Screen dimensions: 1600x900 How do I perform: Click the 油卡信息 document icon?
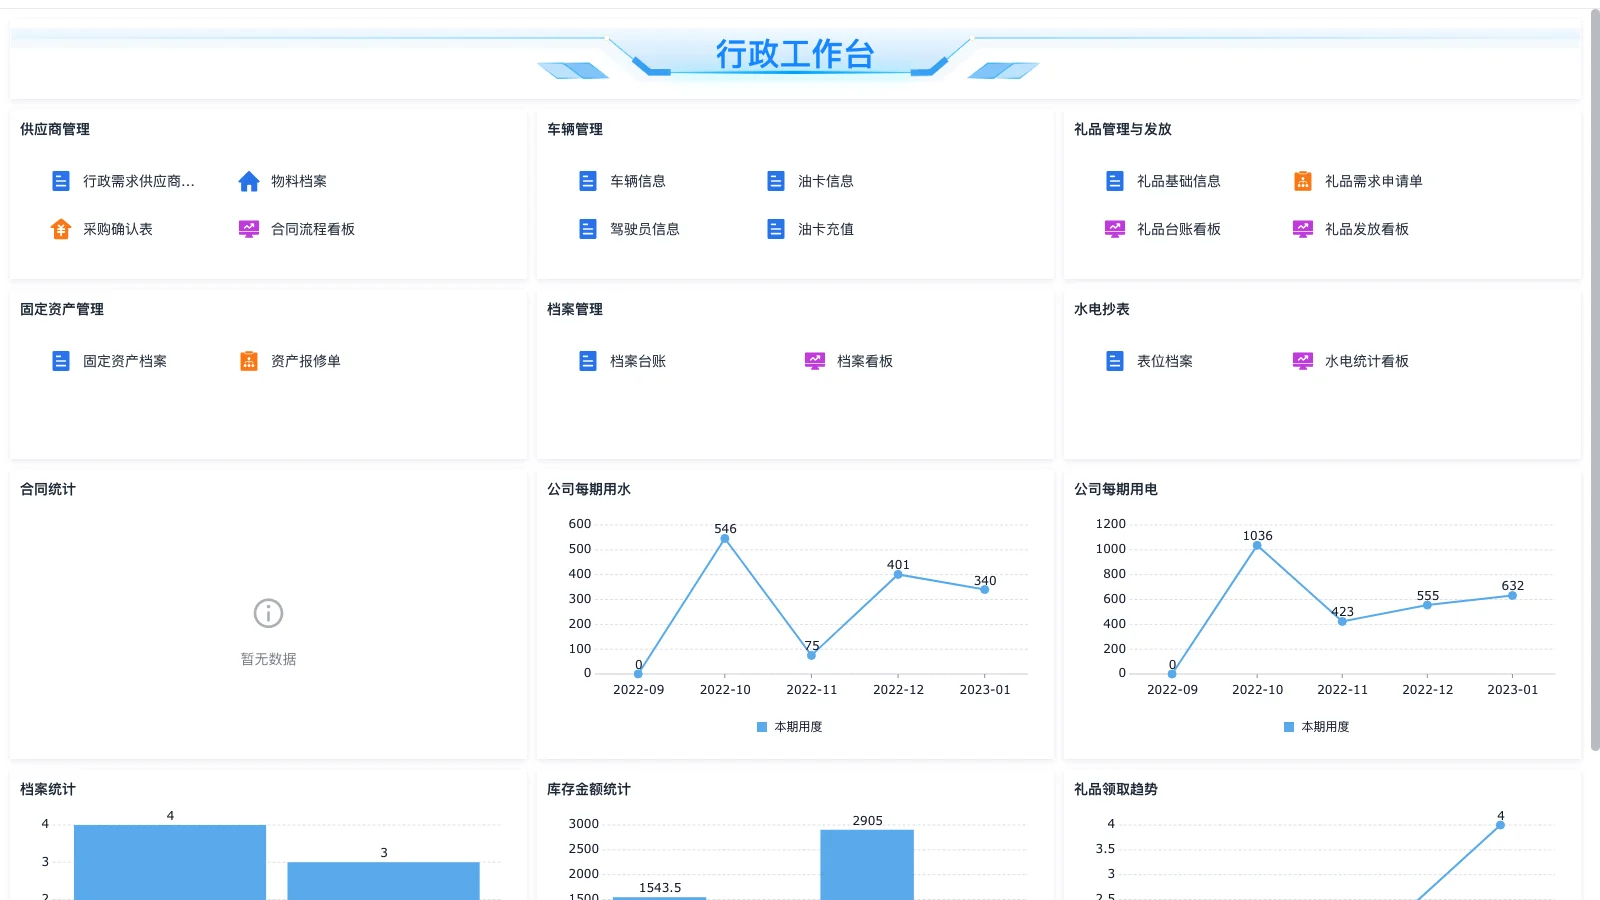click(x=776, y=181)
